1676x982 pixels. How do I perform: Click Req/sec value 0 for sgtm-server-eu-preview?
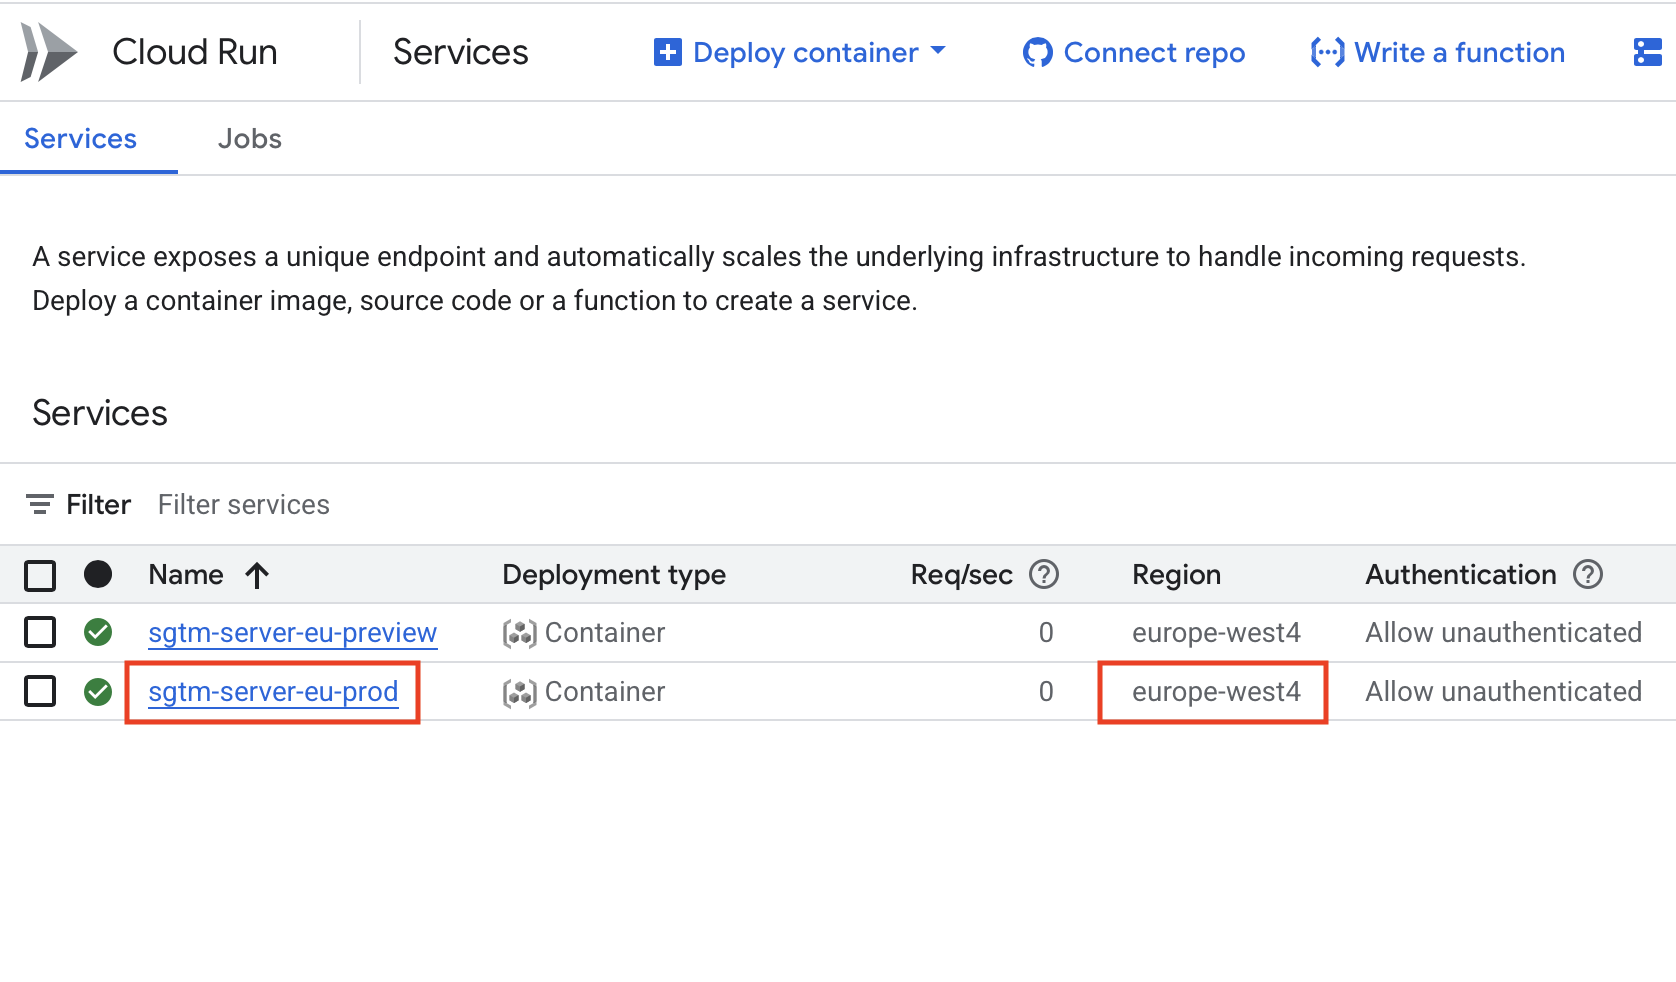point(1046,633)
